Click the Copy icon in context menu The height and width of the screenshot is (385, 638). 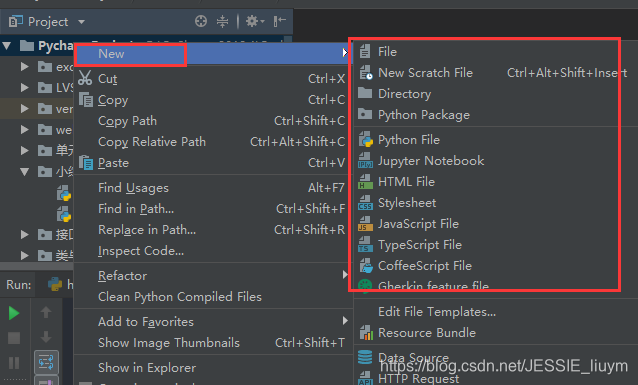86,99
